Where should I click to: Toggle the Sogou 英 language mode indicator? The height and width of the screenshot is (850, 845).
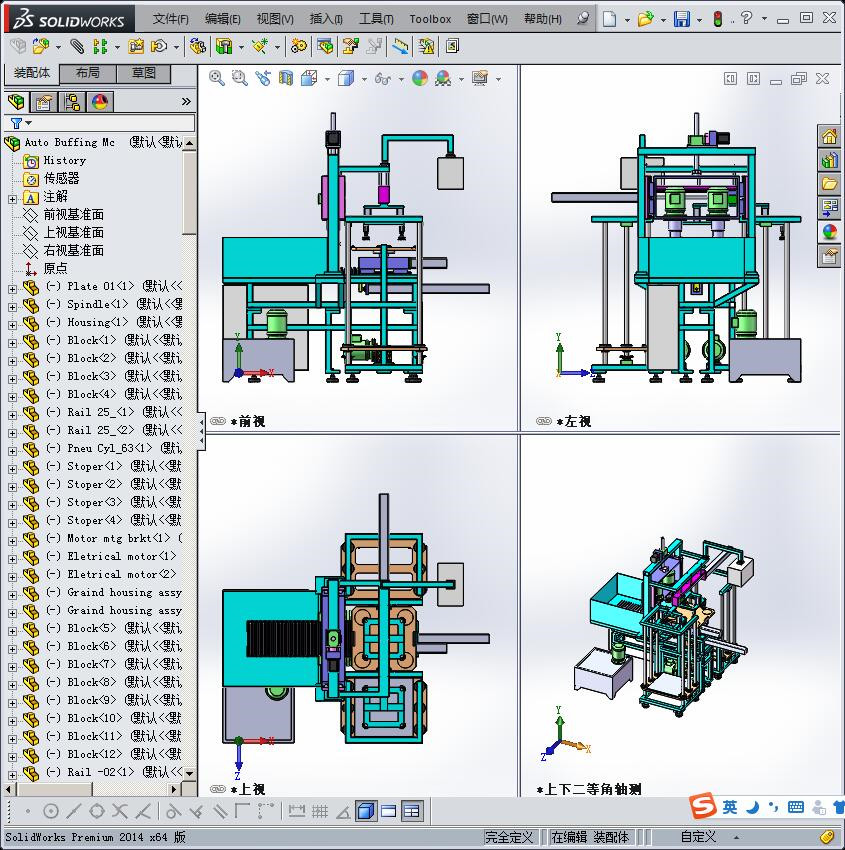point(730,807)
